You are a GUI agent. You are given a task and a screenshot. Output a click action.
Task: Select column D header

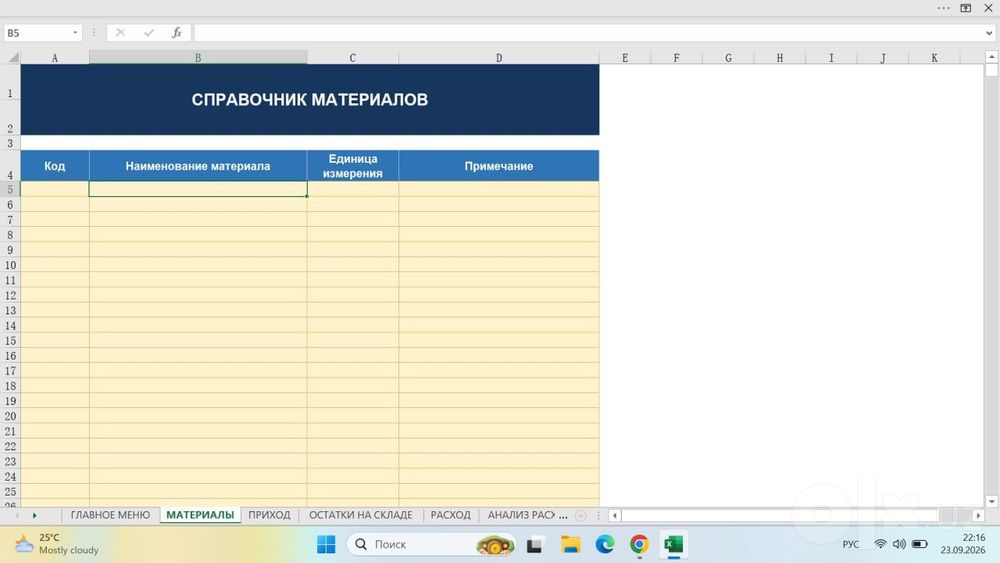pos(499,57)
